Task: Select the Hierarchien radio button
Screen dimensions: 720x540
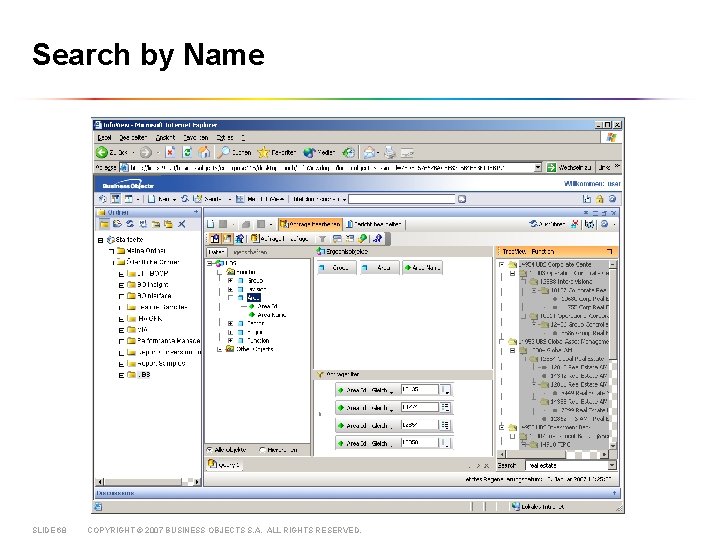Action: click(262, 450)
